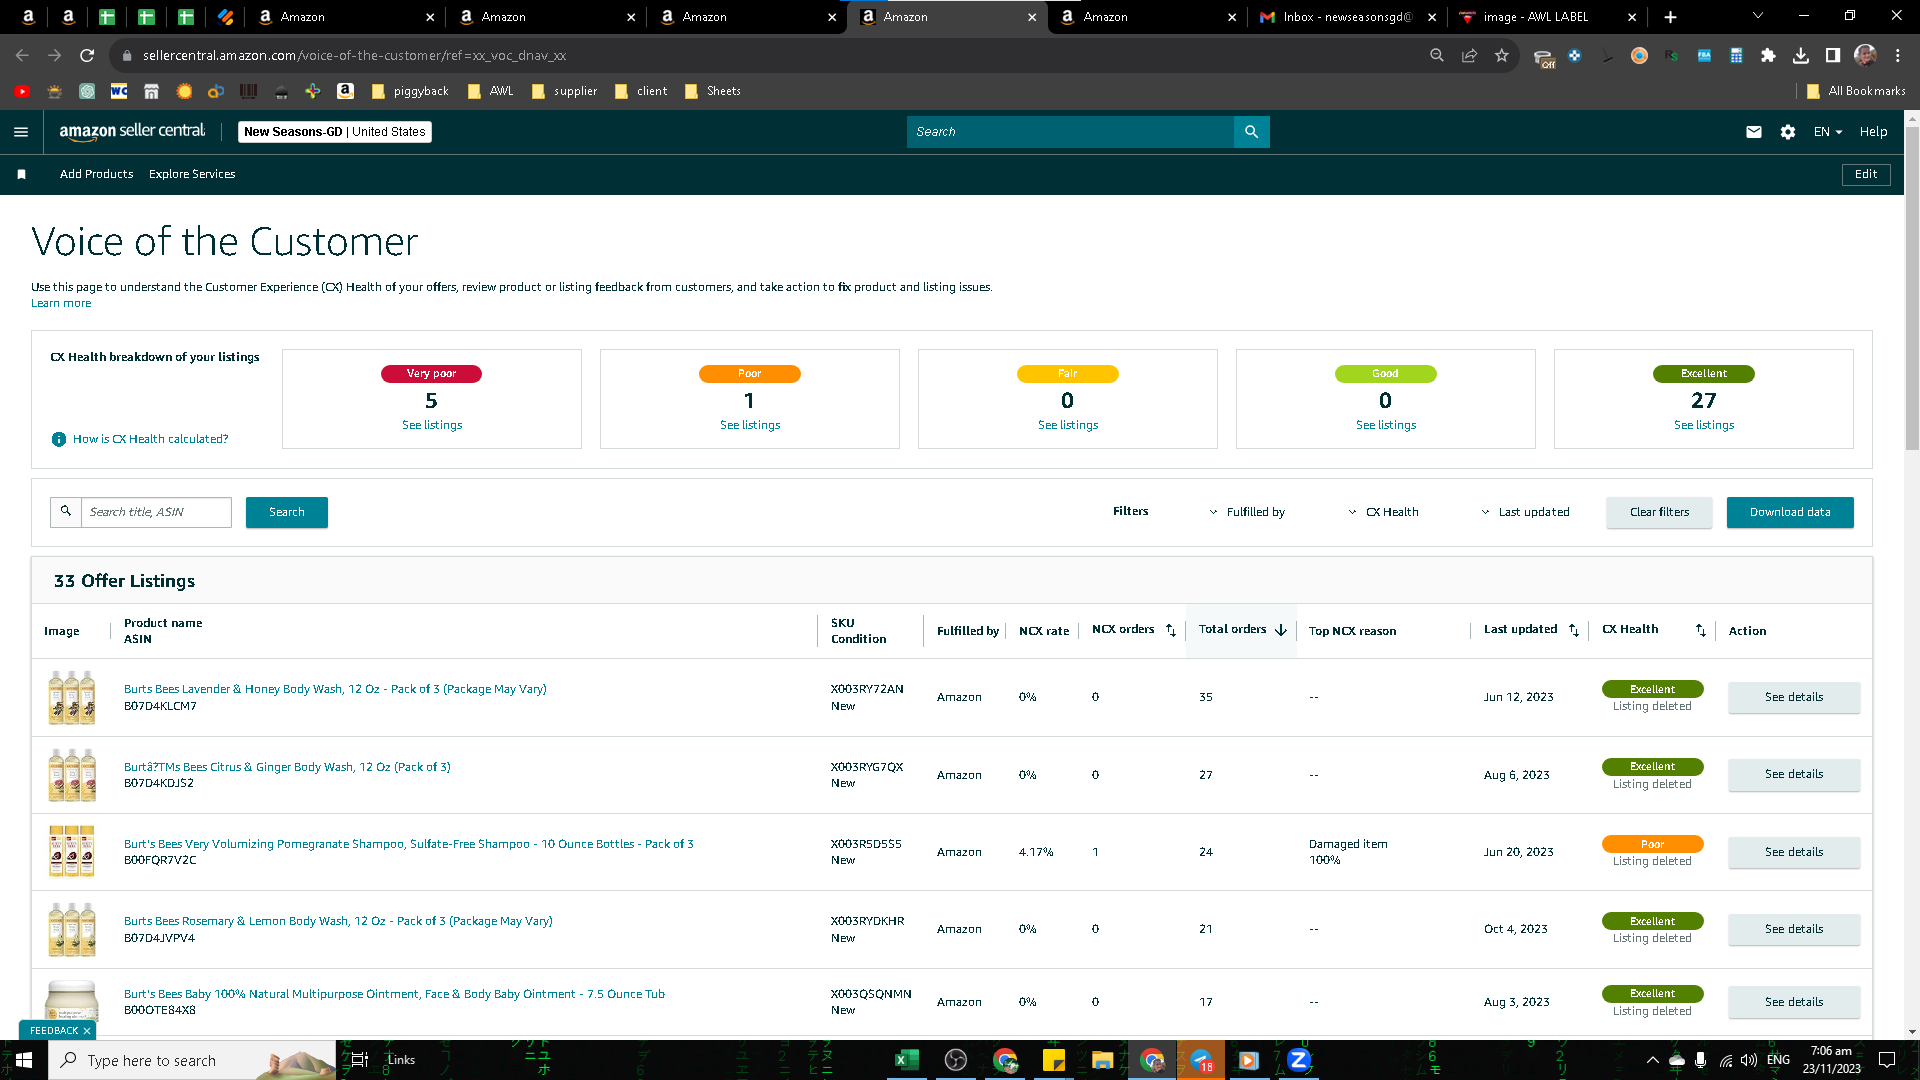
Task: Click the Search title, ASIN input field
Action: tap(156, 512)
